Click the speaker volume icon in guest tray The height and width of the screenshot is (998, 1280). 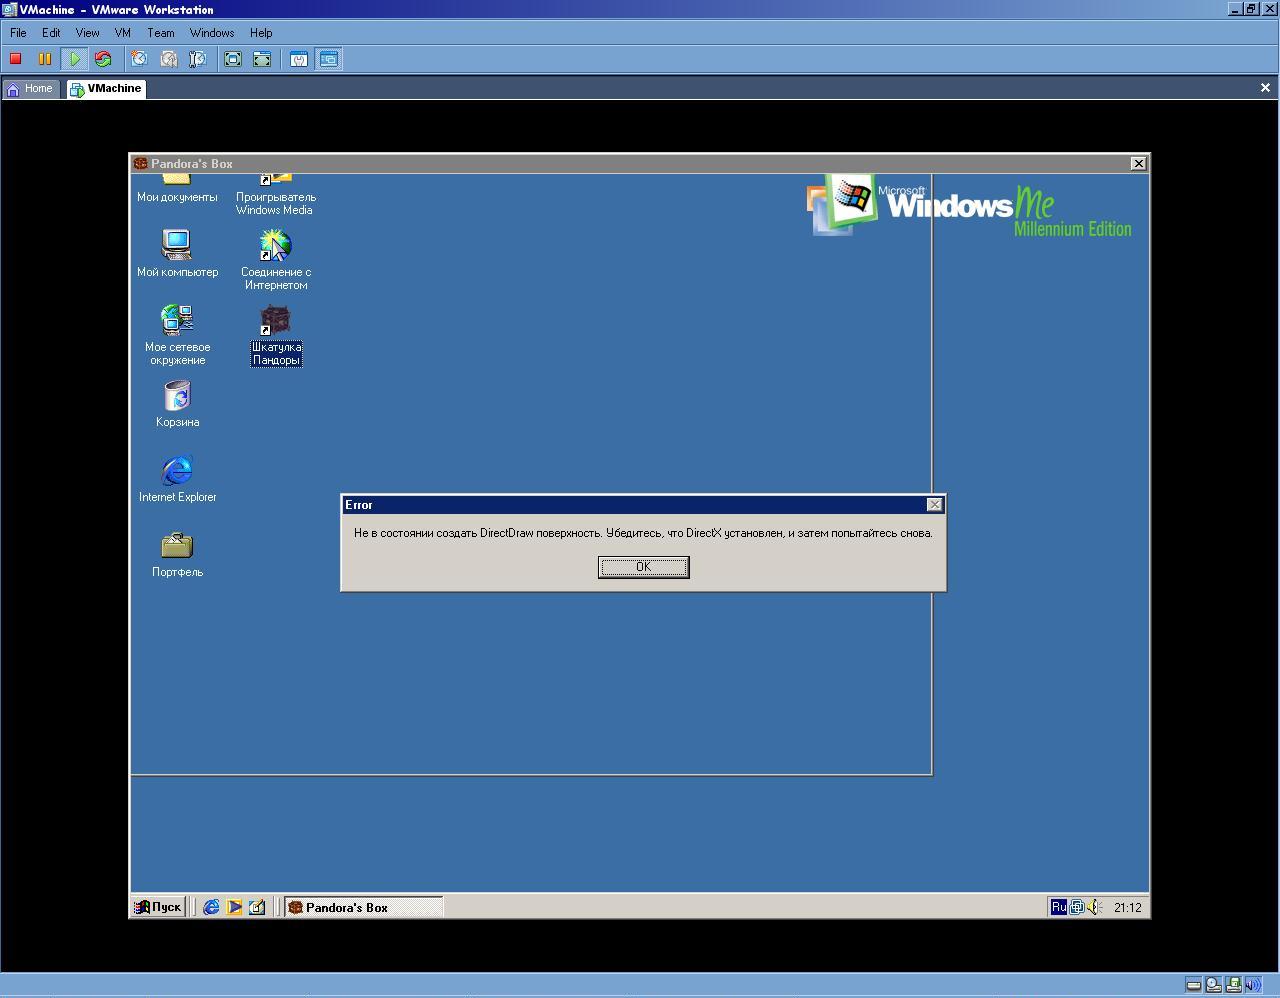tap(1095, 907)
